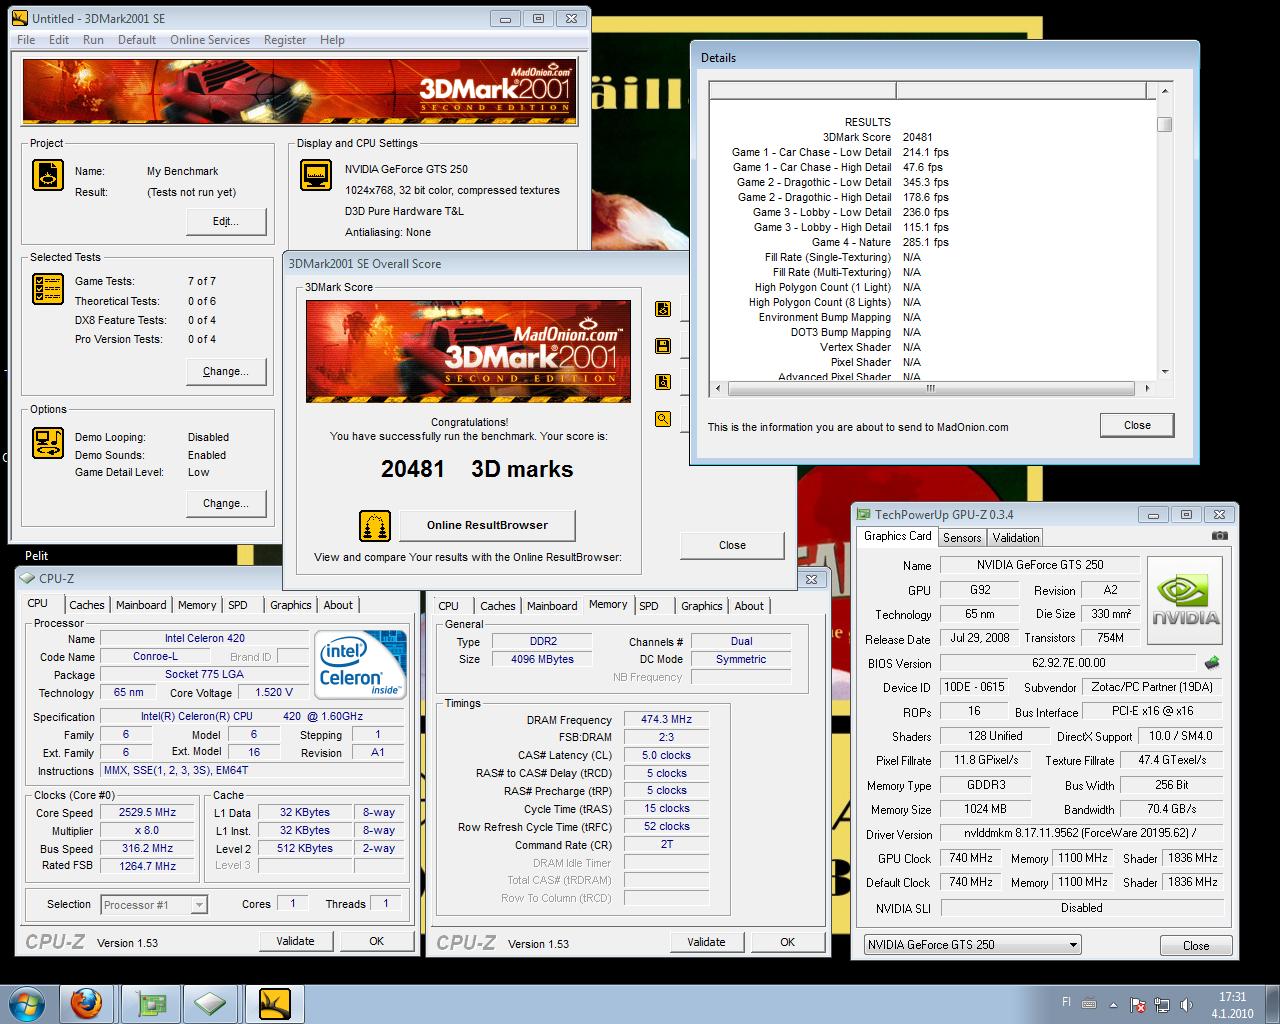Click Validate in the left CPU-Z window
1280x1024 pixels.
coord(295,941)
